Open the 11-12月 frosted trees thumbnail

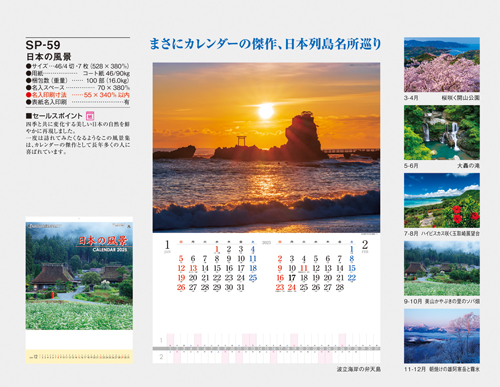(442, 336)
